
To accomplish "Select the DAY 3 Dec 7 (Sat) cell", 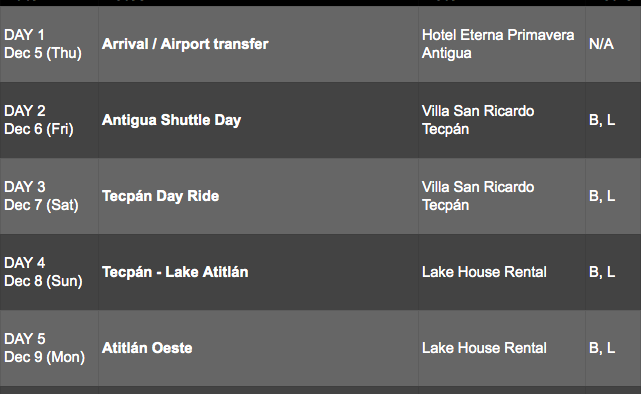I will point(49,196).
